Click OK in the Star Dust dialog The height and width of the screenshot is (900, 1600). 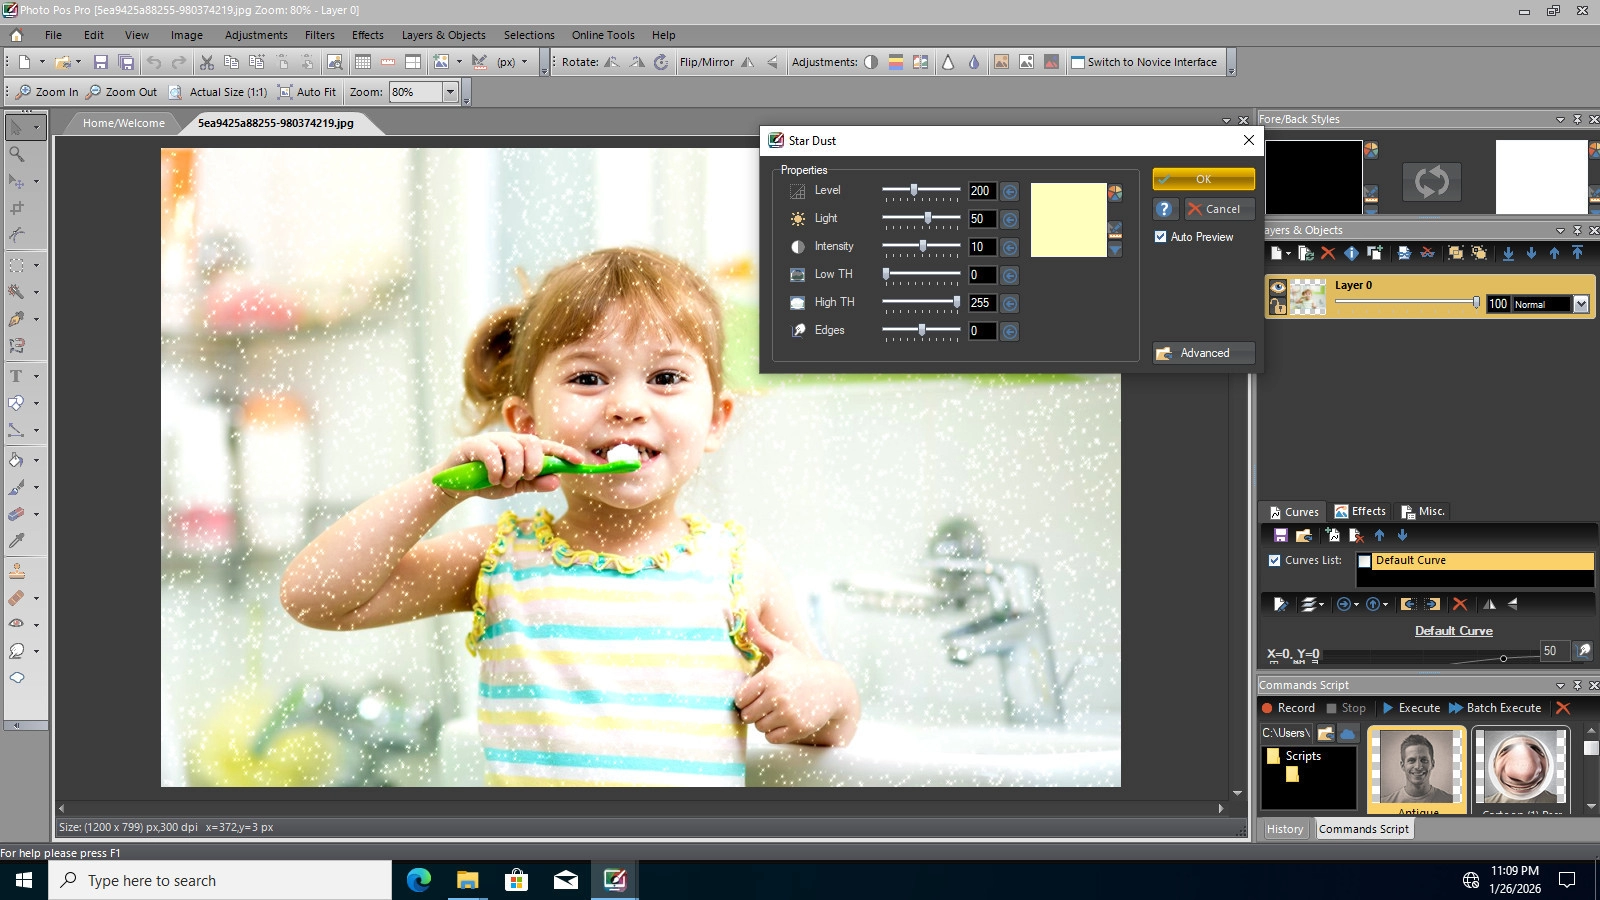click(x=1203, y=179)
